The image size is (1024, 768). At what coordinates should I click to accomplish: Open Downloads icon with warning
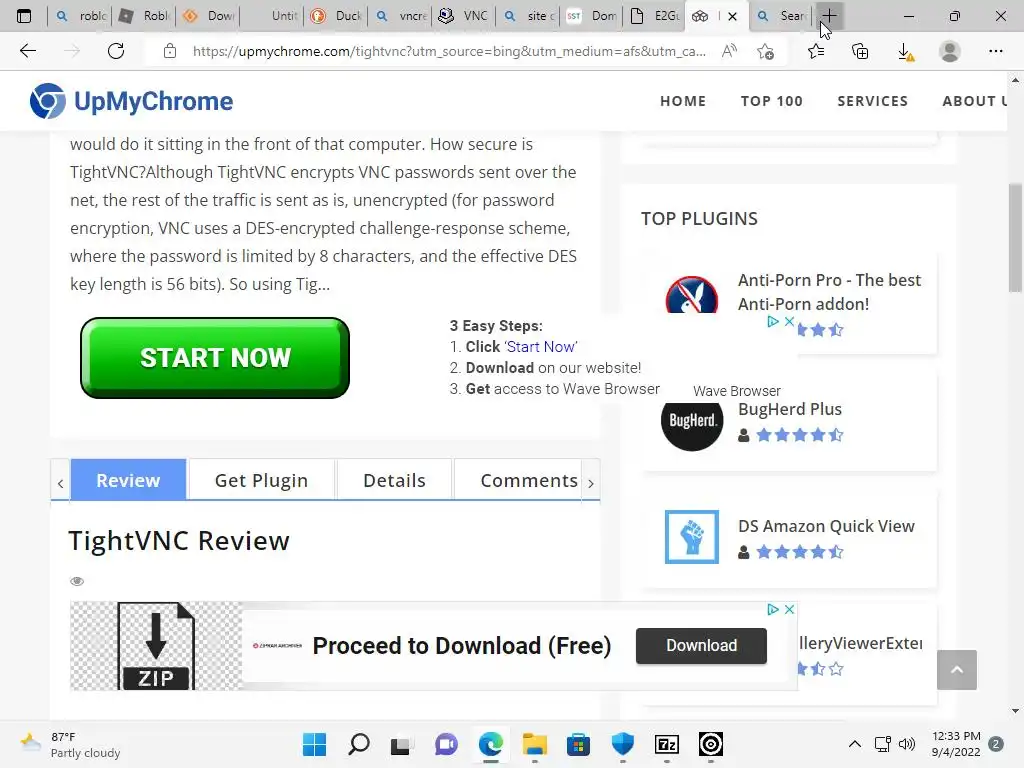tap(905, 52)
